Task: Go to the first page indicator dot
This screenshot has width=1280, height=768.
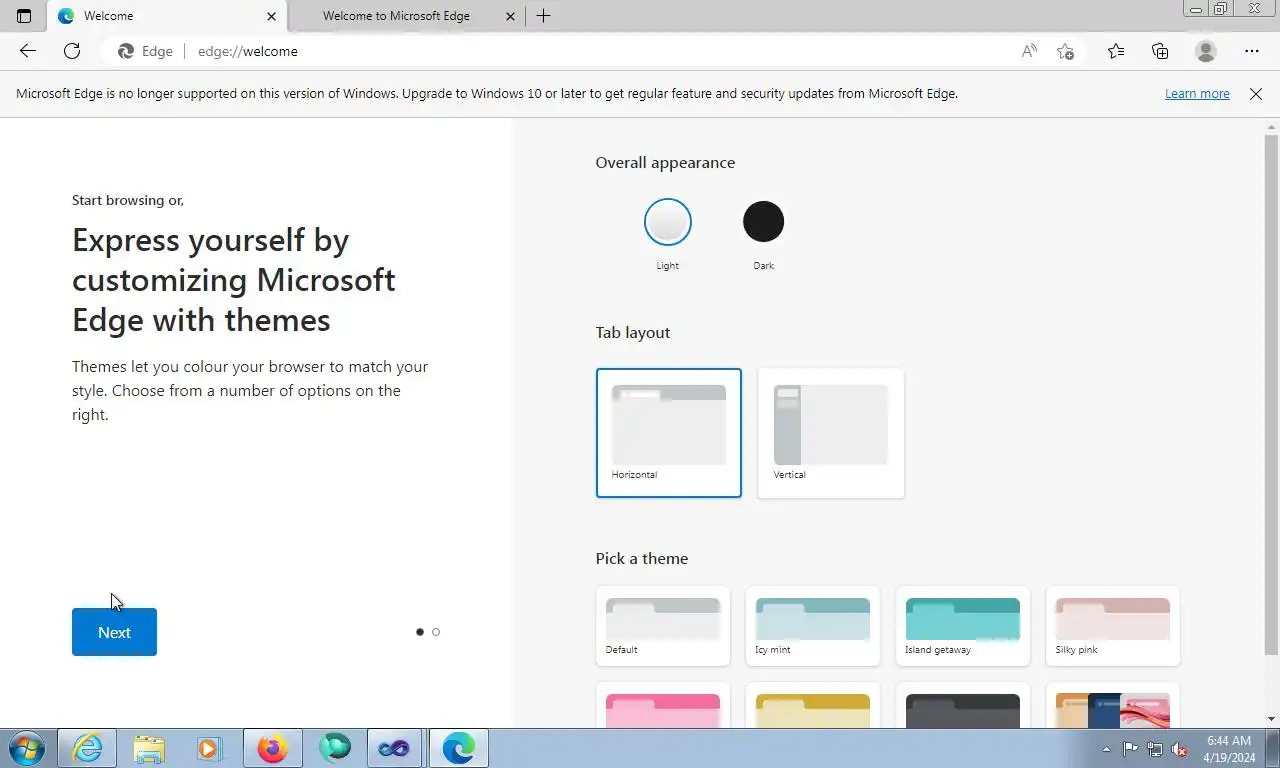Action: (x=420, y=632)
